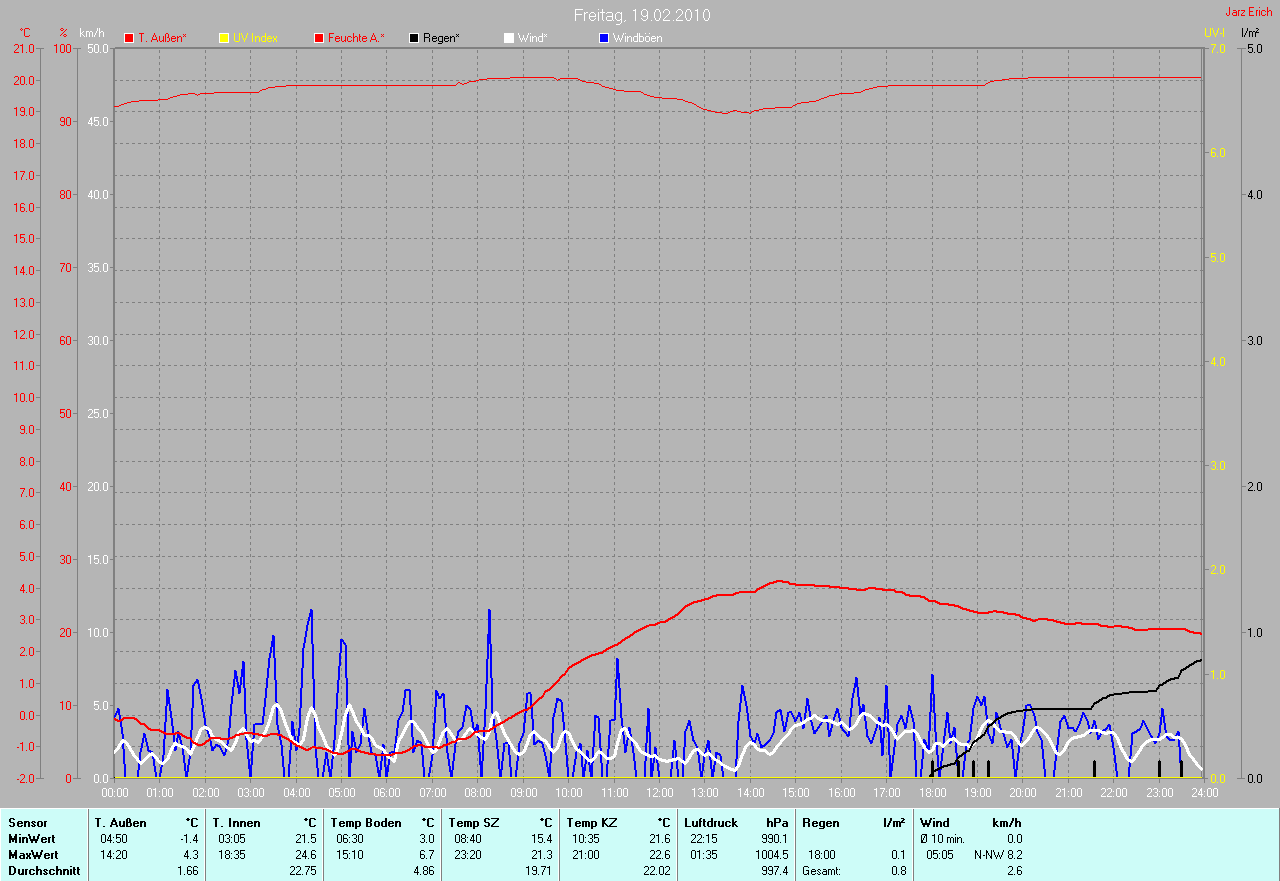Click the Regen Gesamt value 0.8
Screen dimensions: 1280x881
897,871
